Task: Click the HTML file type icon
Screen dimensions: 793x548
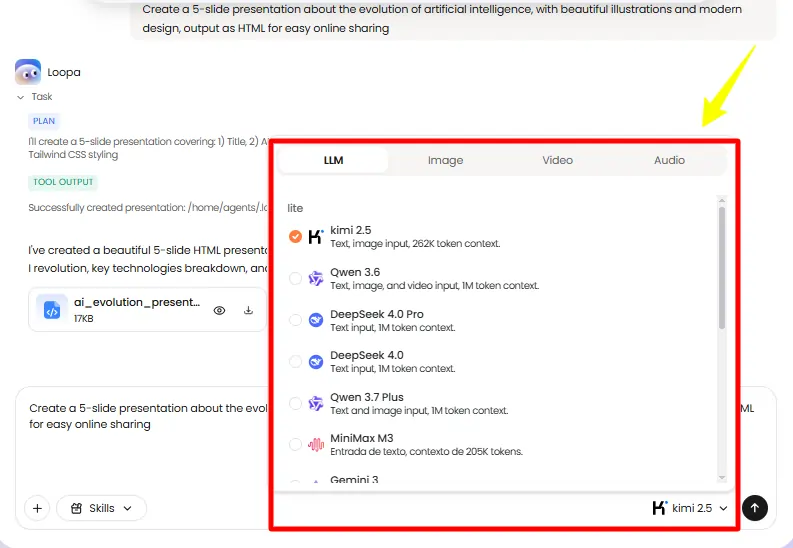Action: [52, 310]
